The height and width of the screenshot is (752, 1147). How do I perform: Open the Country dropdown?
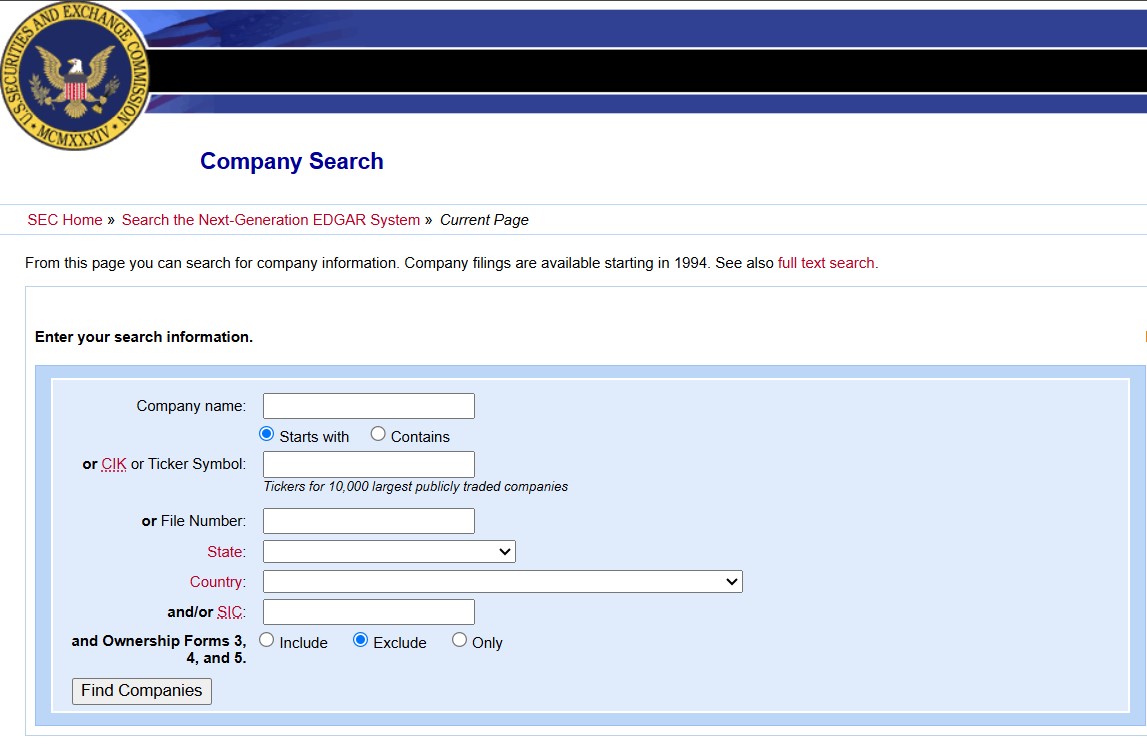503,582
